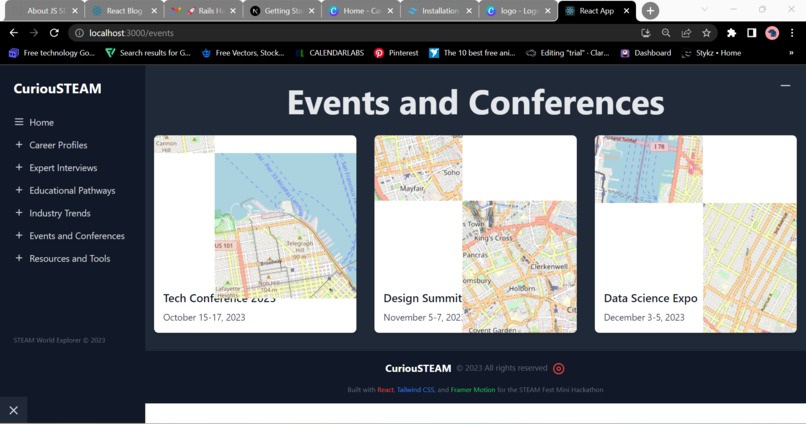The height and width of the screenshot is (424, 806).
Task: Open the CALENDARLABS bookmark
Action: click(330, 53)
